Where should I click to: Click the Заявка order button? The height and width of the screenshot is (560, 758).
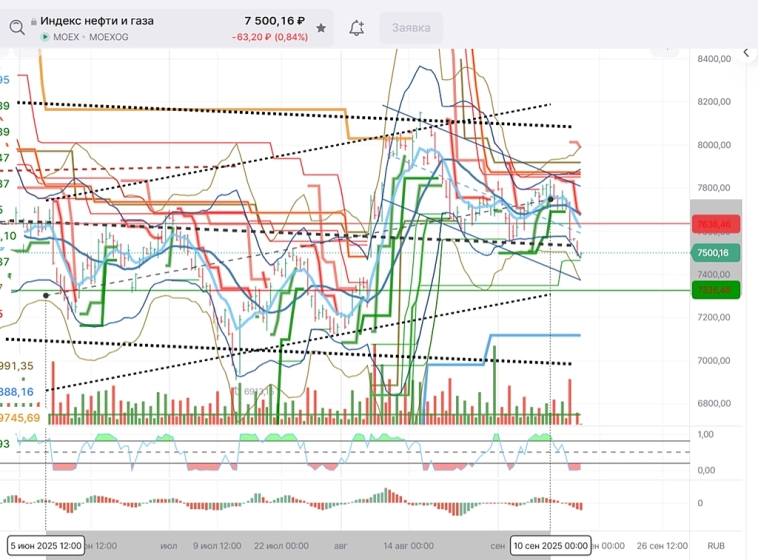411,28
